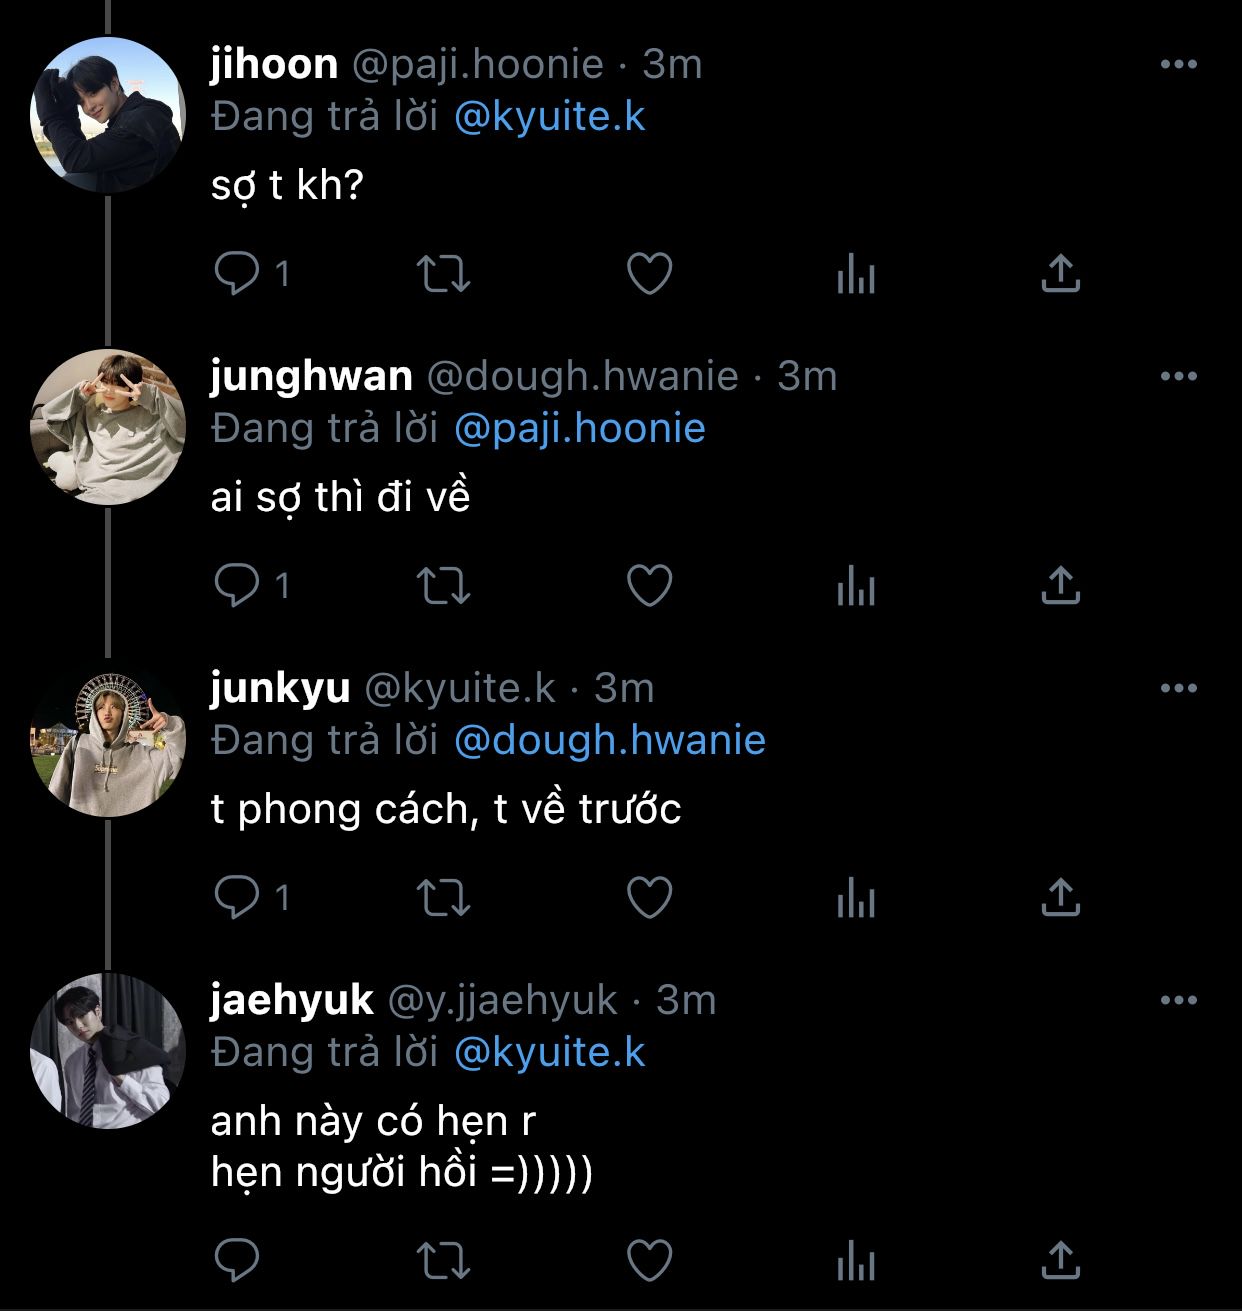Screen dimensions: 1242x1311
Task: Open more options on jihoon's tweet
Action: 1179,64
